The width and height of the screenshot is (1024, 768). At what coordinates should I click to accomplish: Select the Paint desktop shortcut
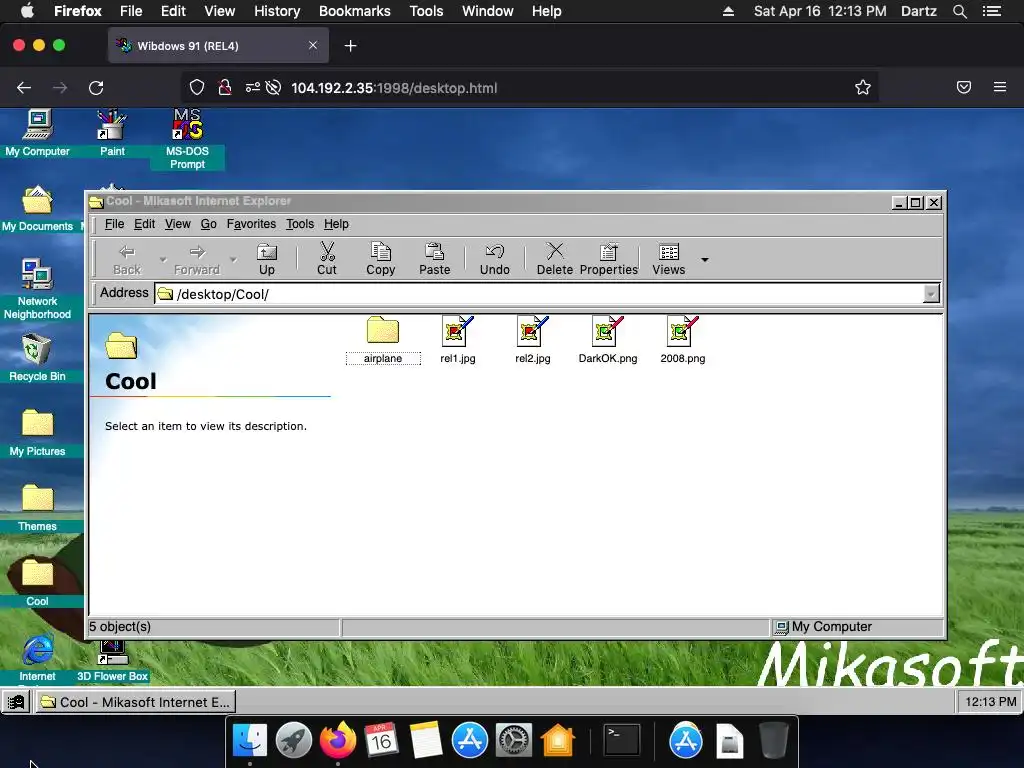click(x=112, y=133)
